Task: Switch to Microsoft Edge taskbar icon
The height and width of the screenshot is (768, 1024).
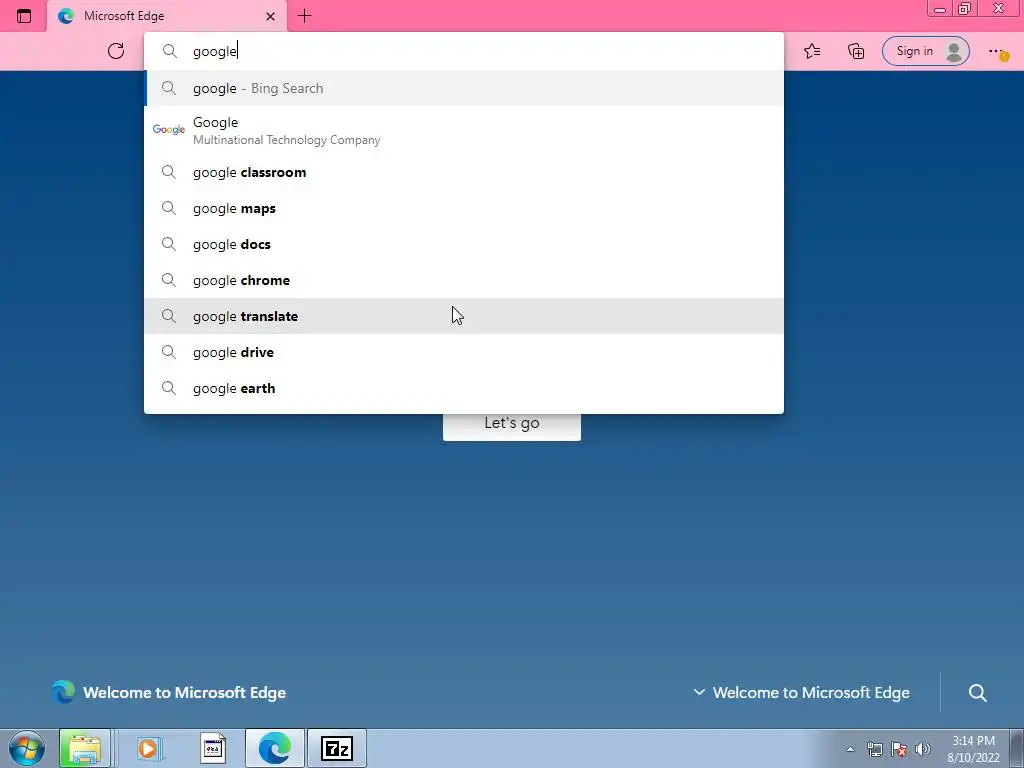Action: (x=274, y=748)
